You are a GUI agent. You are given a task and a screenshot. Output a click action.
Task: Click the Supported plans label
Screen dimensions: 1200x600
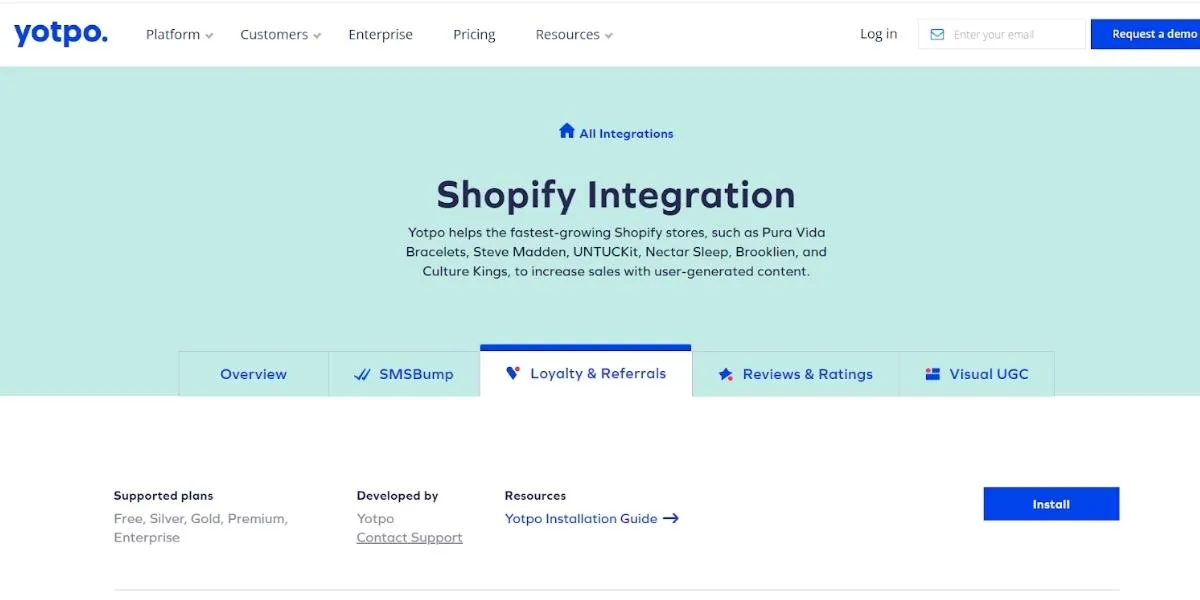click(163, 496)
